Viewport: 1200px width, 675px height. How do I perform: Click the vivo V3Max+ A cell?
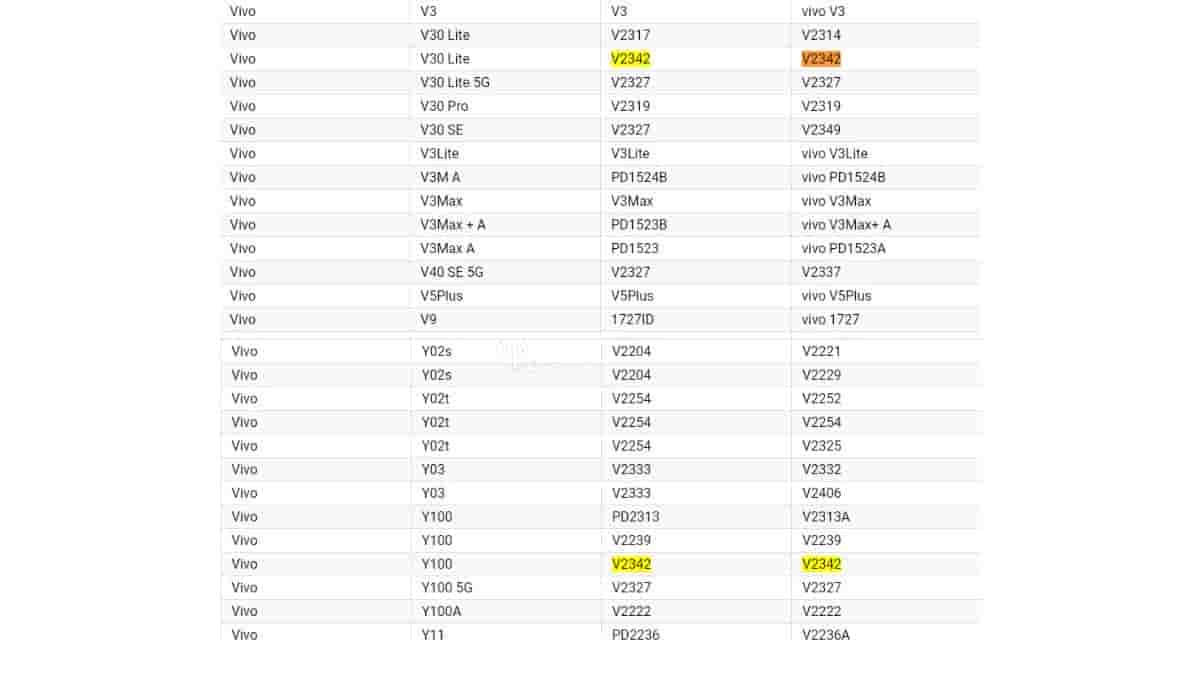846,225
